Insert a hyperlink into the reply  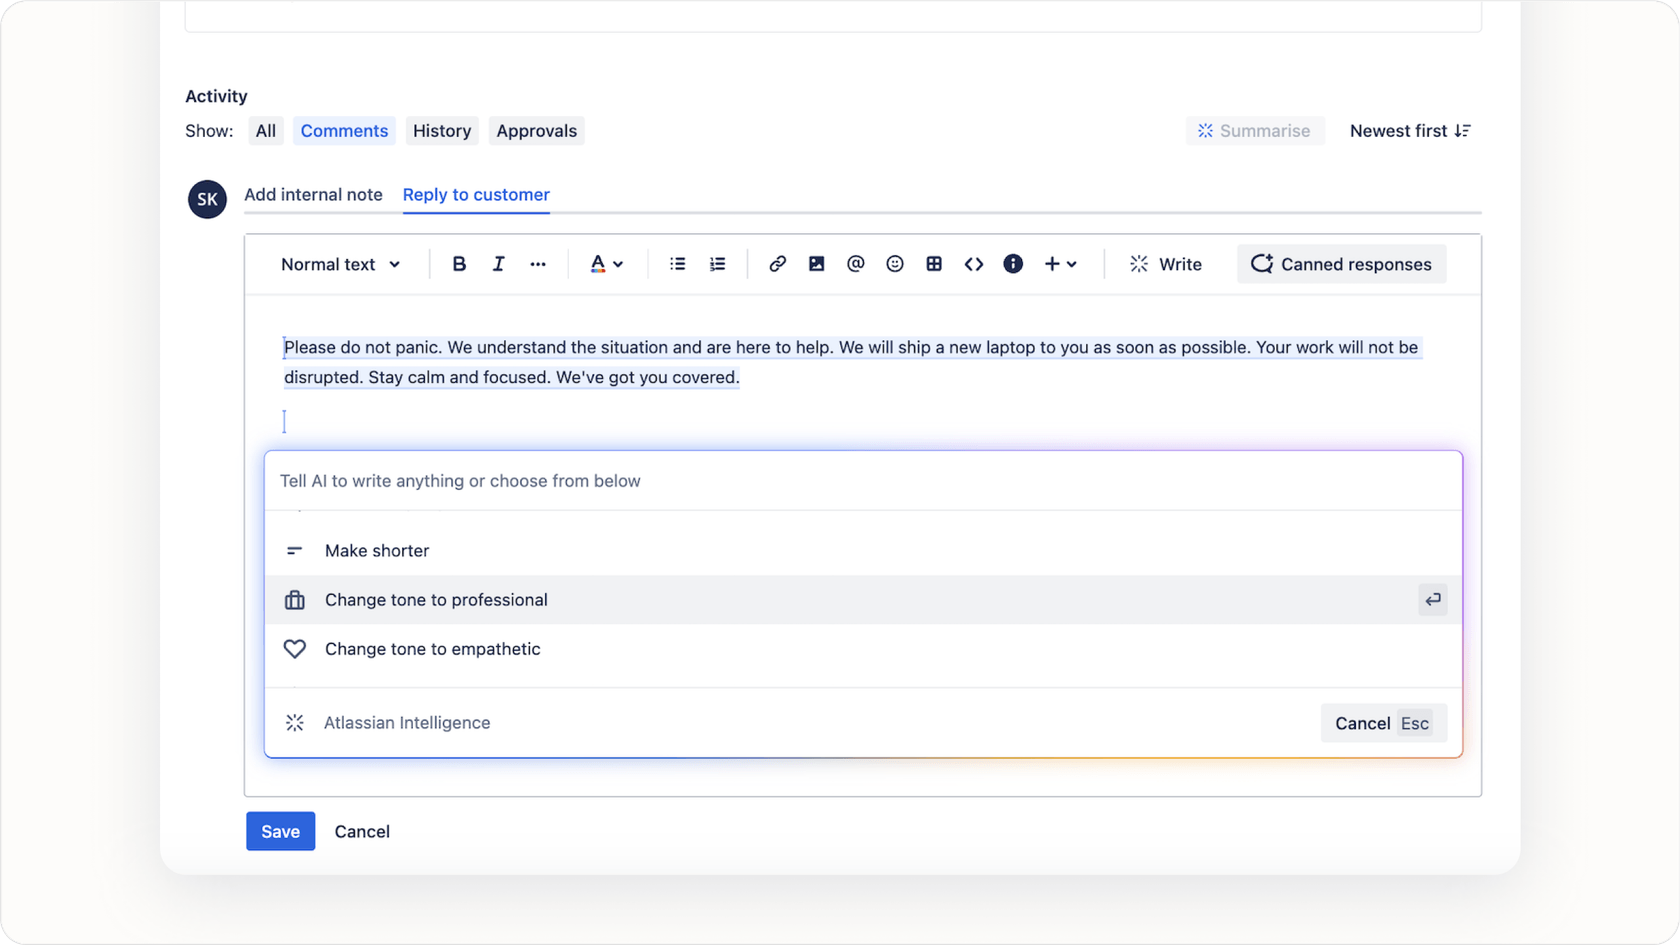(x=777, y=264)
